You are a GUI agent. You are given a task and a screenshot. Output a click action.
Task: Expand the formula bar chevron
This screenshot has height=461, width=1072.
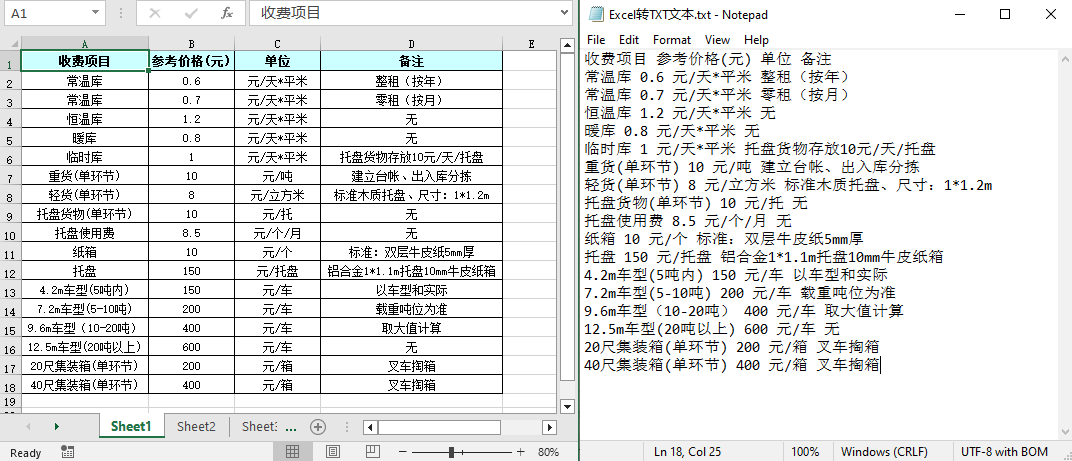point(565,12)
